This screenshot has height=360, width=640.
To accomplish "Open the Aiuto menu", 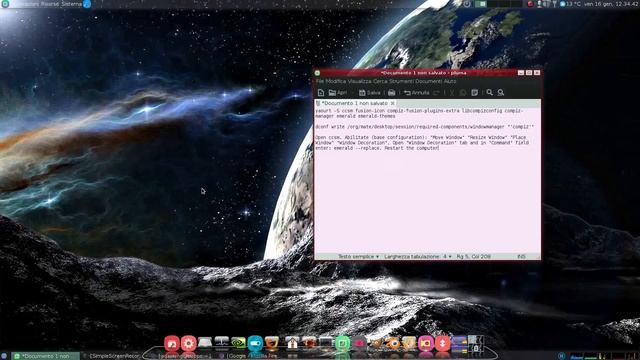I will (x=450, y=81).
